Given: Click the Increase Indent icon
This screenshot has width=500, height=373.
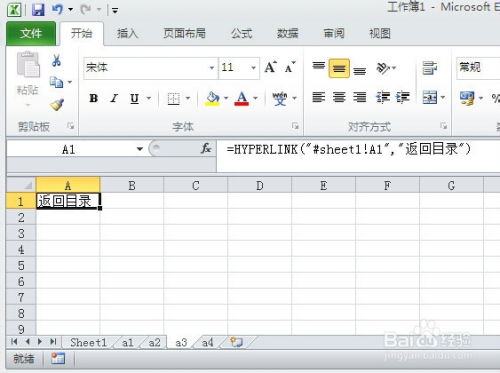Looking at the screenshot, I should pyautogui.click(x=403, y=97).
